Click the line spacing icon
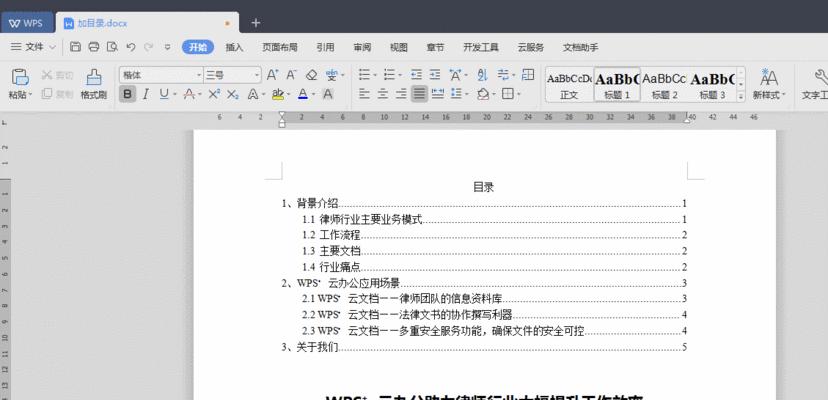828x400 pixels. pos(456,94)
